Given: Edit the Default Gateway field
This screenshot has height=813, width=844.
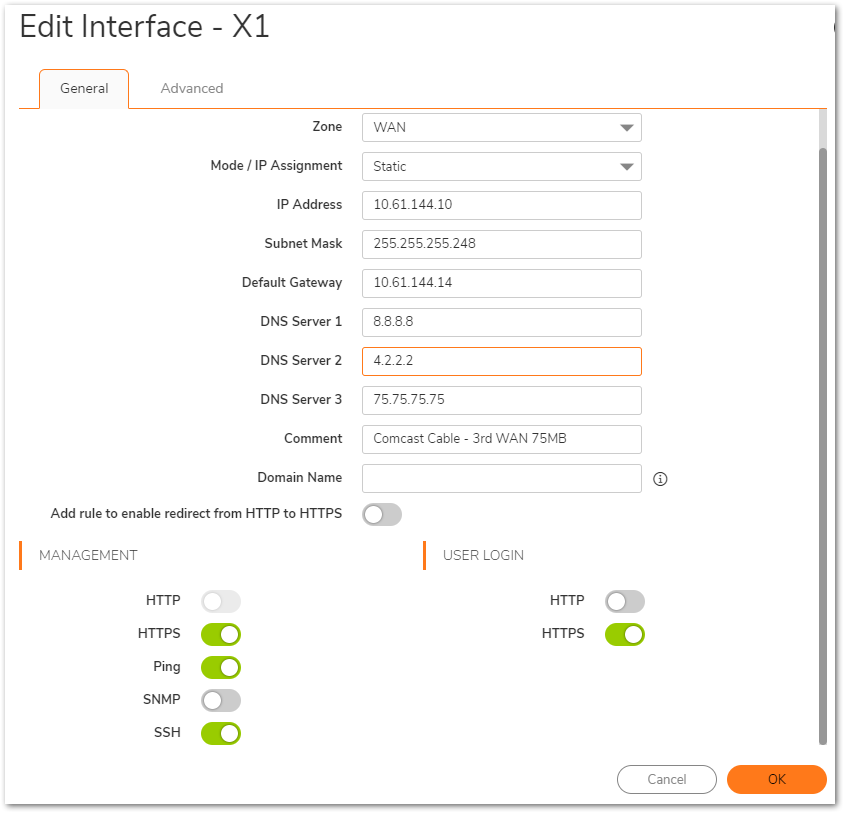Looking at the screenshot, I should [x=501, y=283].
